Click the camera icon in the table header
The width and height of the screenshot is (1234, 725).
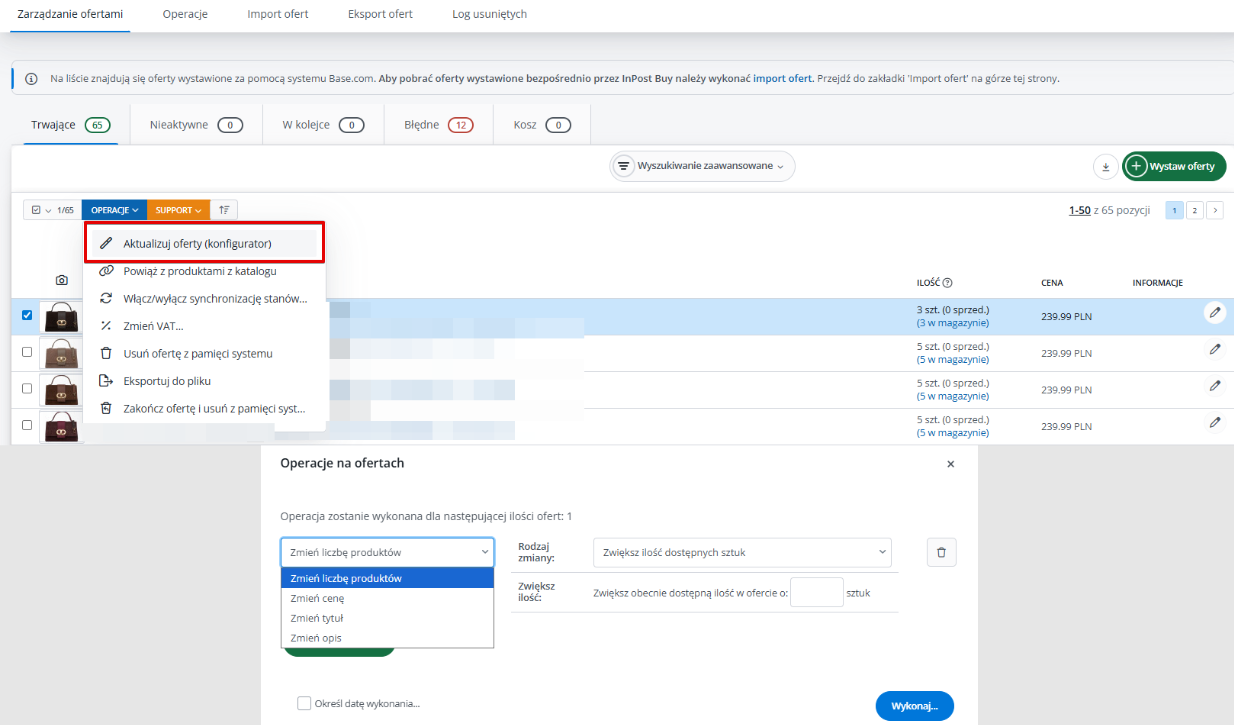tap(61, 281)
